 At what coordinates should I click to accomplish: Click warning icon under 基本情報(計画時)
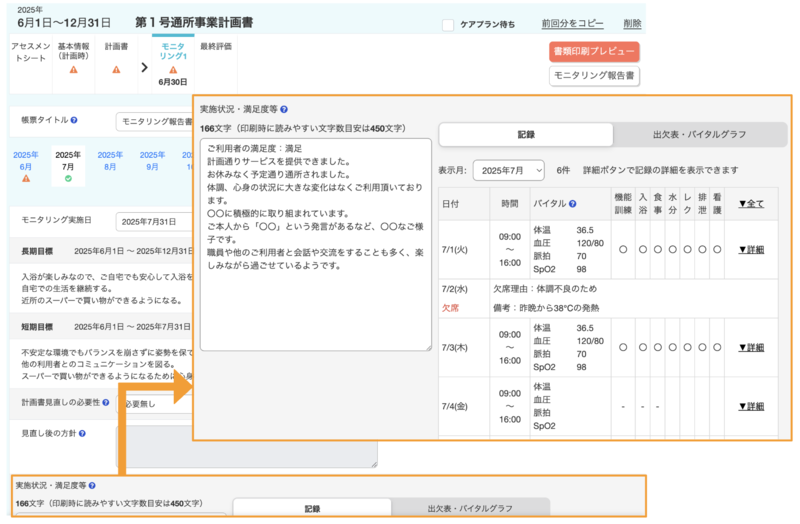pos(73,69)
